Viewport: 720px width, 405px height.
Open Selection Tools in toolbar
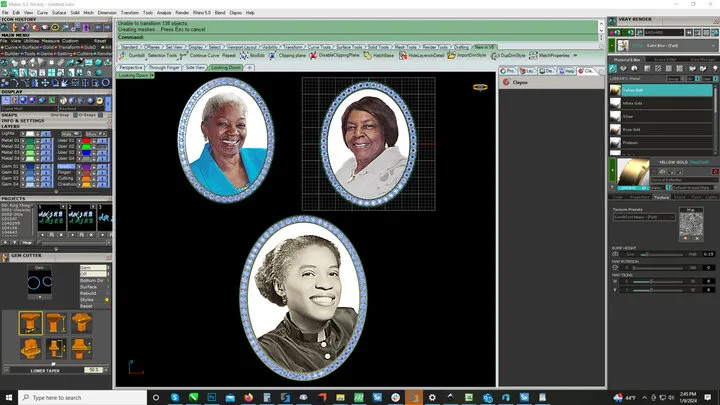pos(162,56)
